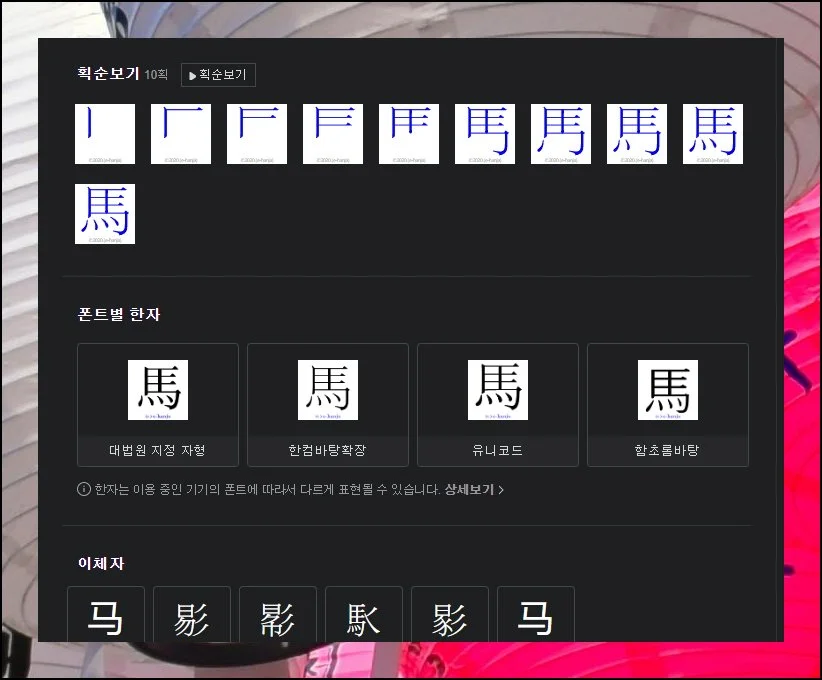
Task: Select the 유니코드 font card
Action: point(498,405)
